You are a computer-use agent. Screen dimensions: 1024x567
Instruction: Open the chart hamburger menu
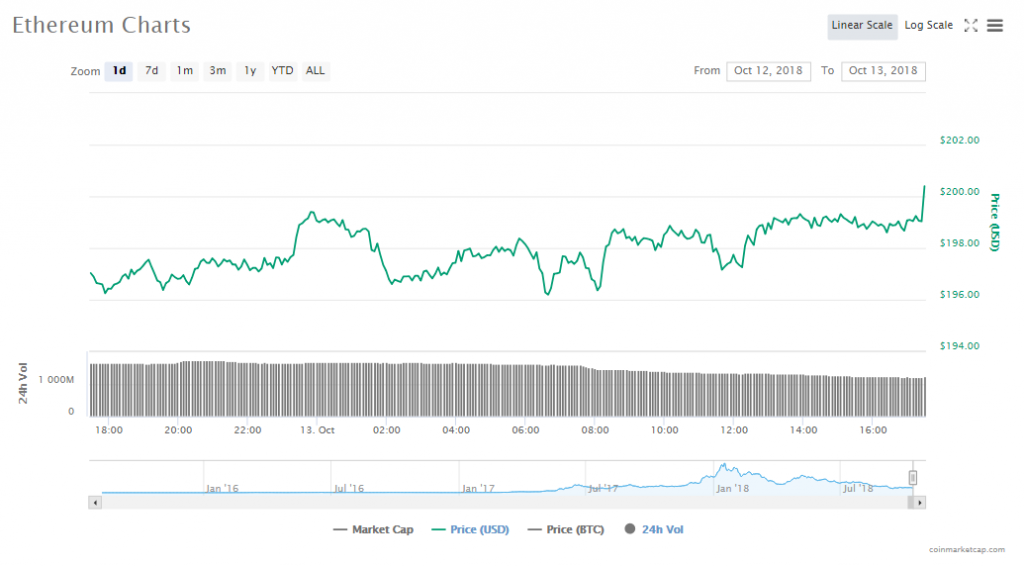995,26
